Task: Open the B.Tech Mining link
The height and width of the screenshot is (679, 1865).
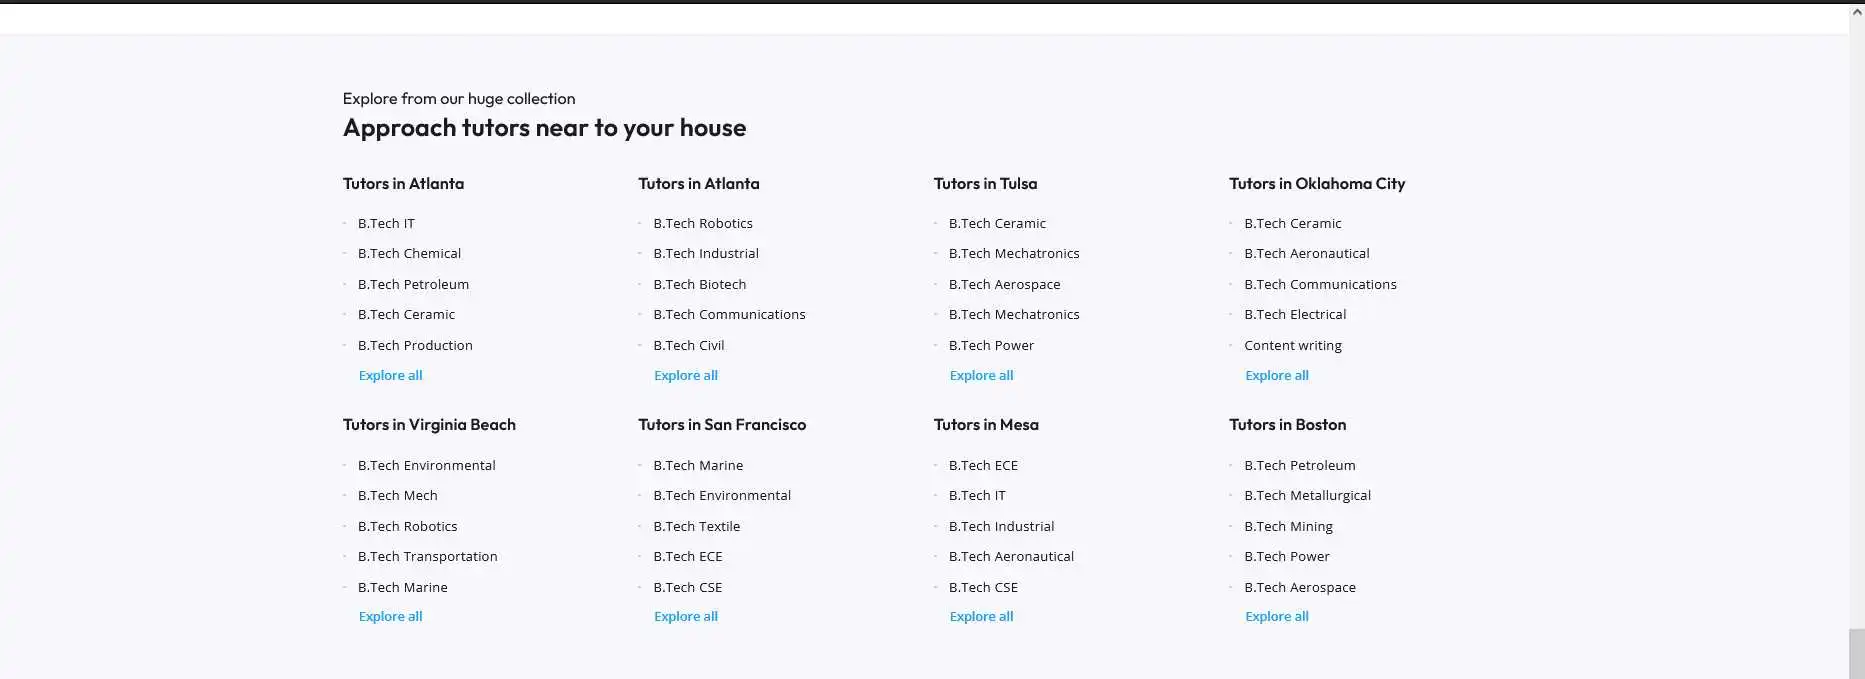Action: pyautogui.click(x=1288, y=526)
